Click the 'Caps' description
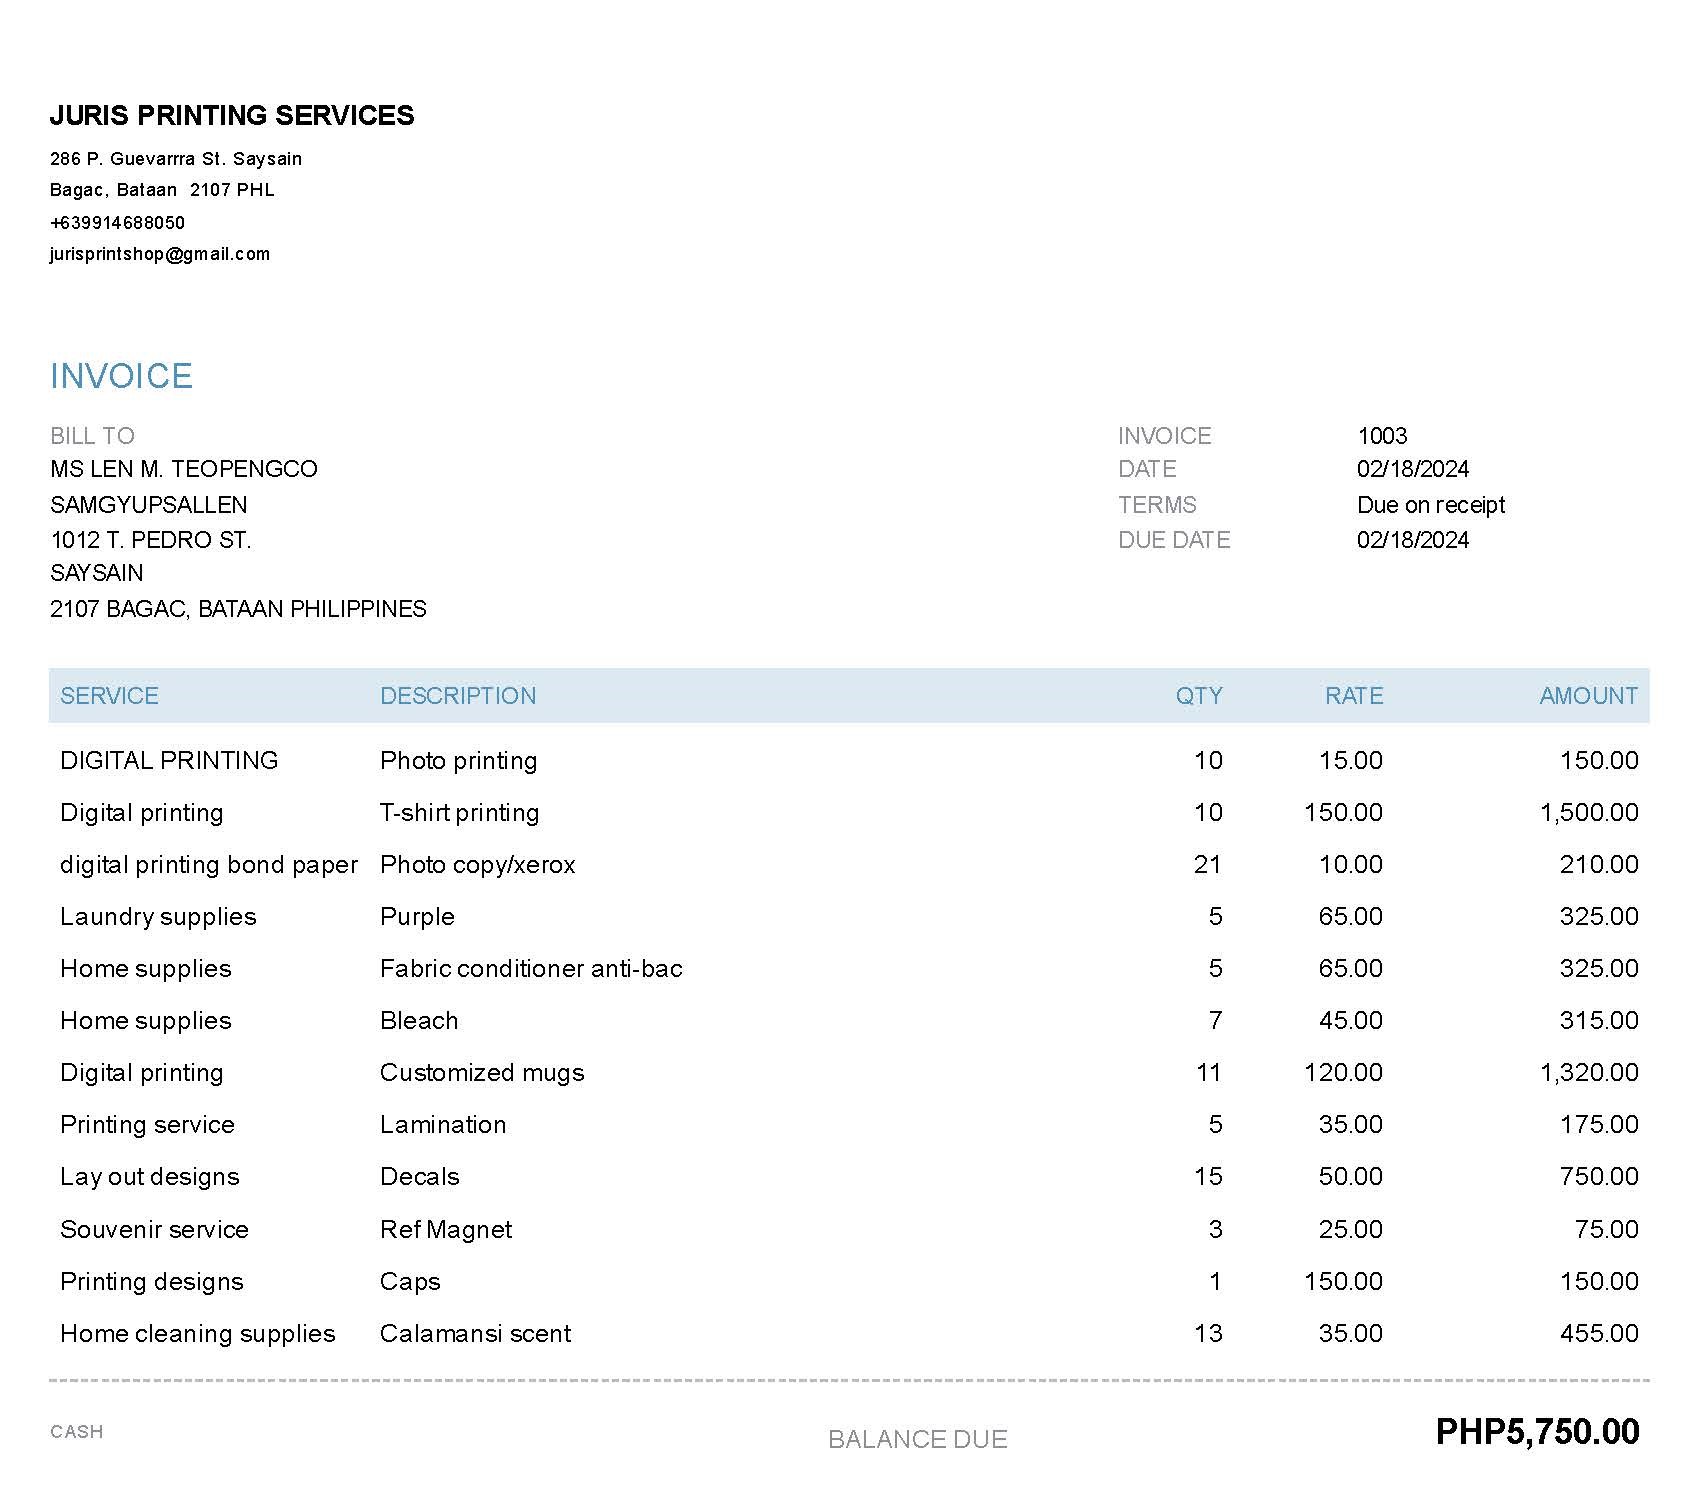Viewport: 1700px width, 1511px height. (x=410, y=1282)
